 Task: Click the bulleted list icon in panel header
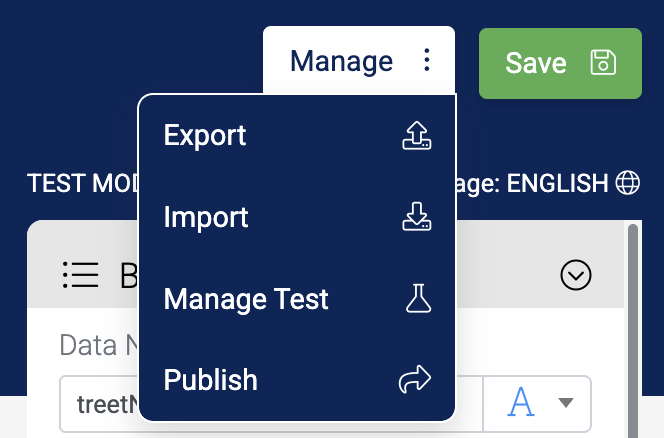[80, 275]
